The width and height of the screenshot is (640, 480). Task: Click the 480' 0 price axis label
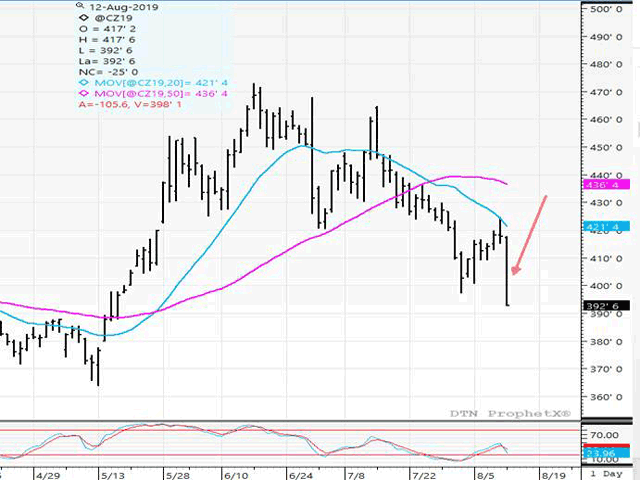click(x=606, y=64)
